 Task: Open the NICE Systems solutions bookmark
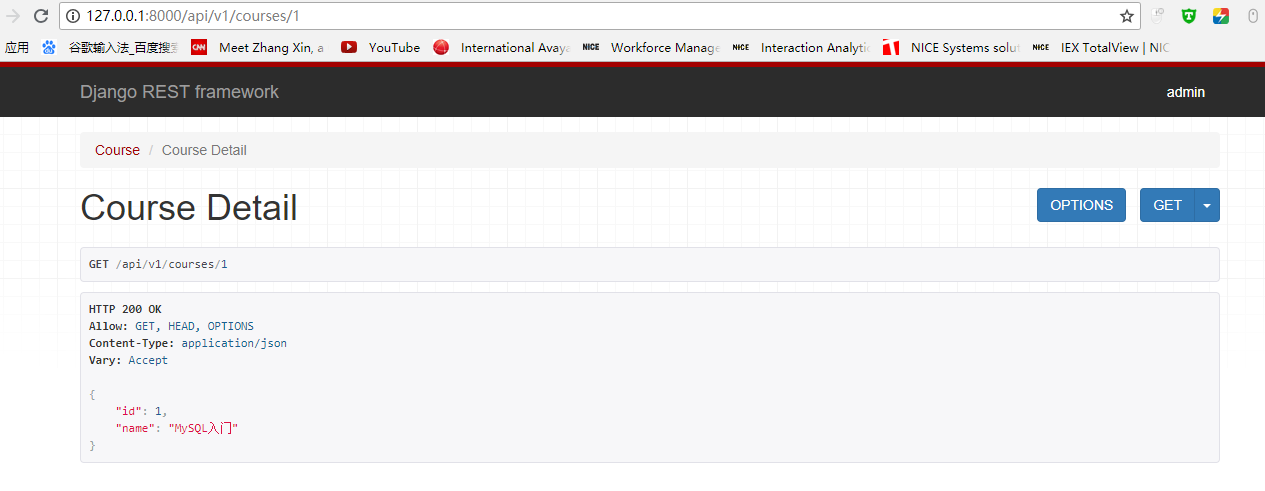point(951,47)
